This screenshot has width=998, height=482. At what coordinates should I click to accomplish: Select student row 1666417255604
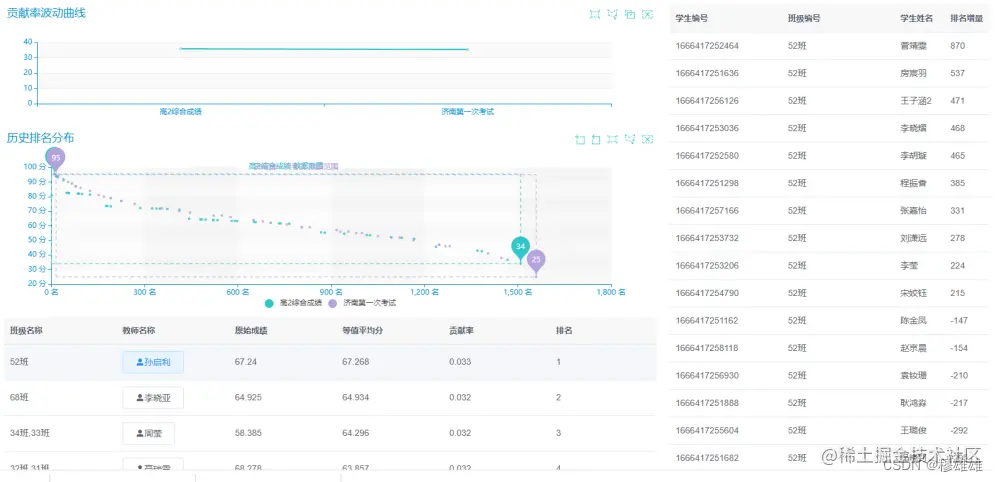(x=830, y=430)
